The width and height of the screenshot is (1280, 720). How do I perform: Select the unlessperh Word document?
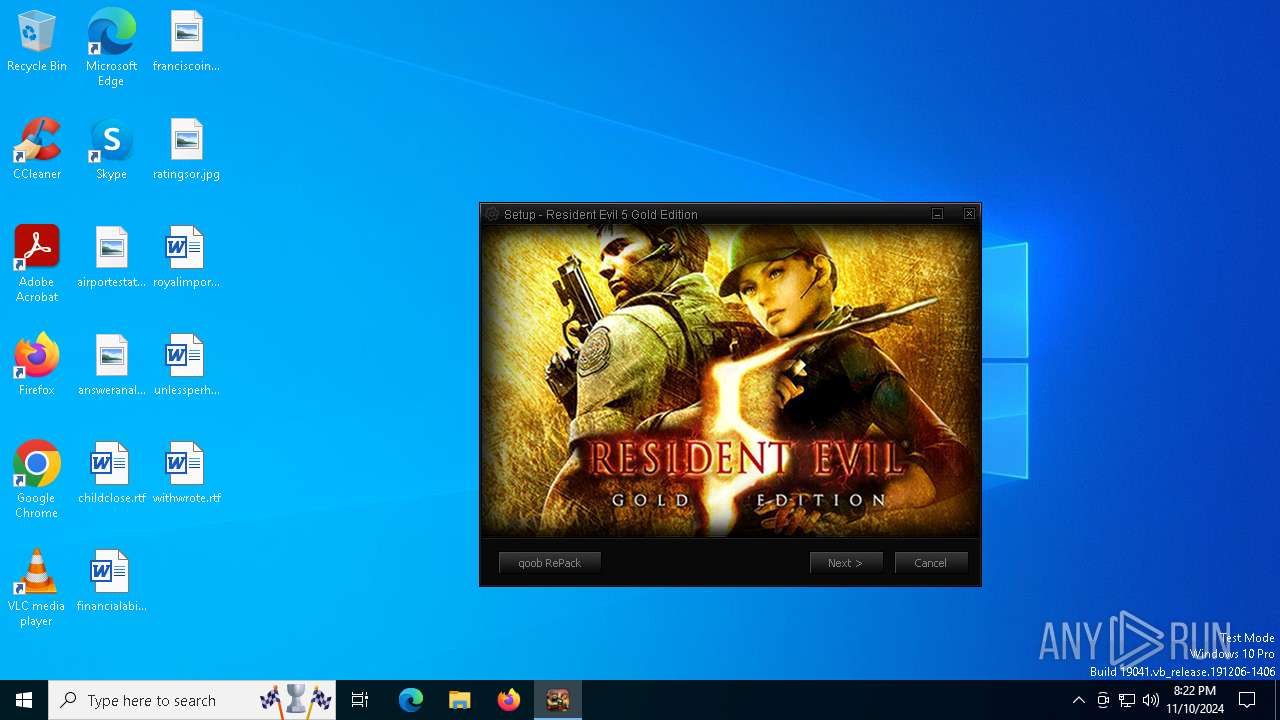point(186,366)
